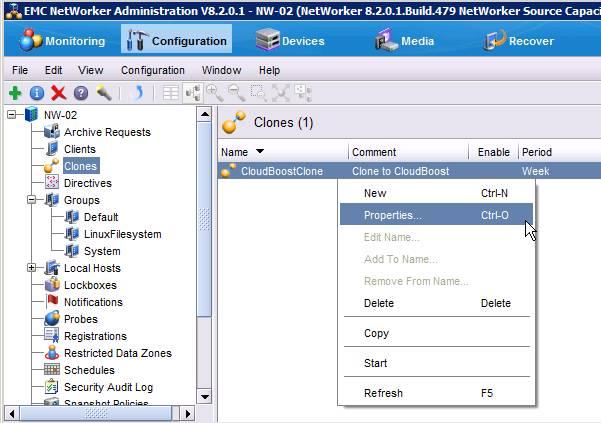Select the LinuxFilesystem group
This screenshot has height=423, width=601.
click(123, 234)
